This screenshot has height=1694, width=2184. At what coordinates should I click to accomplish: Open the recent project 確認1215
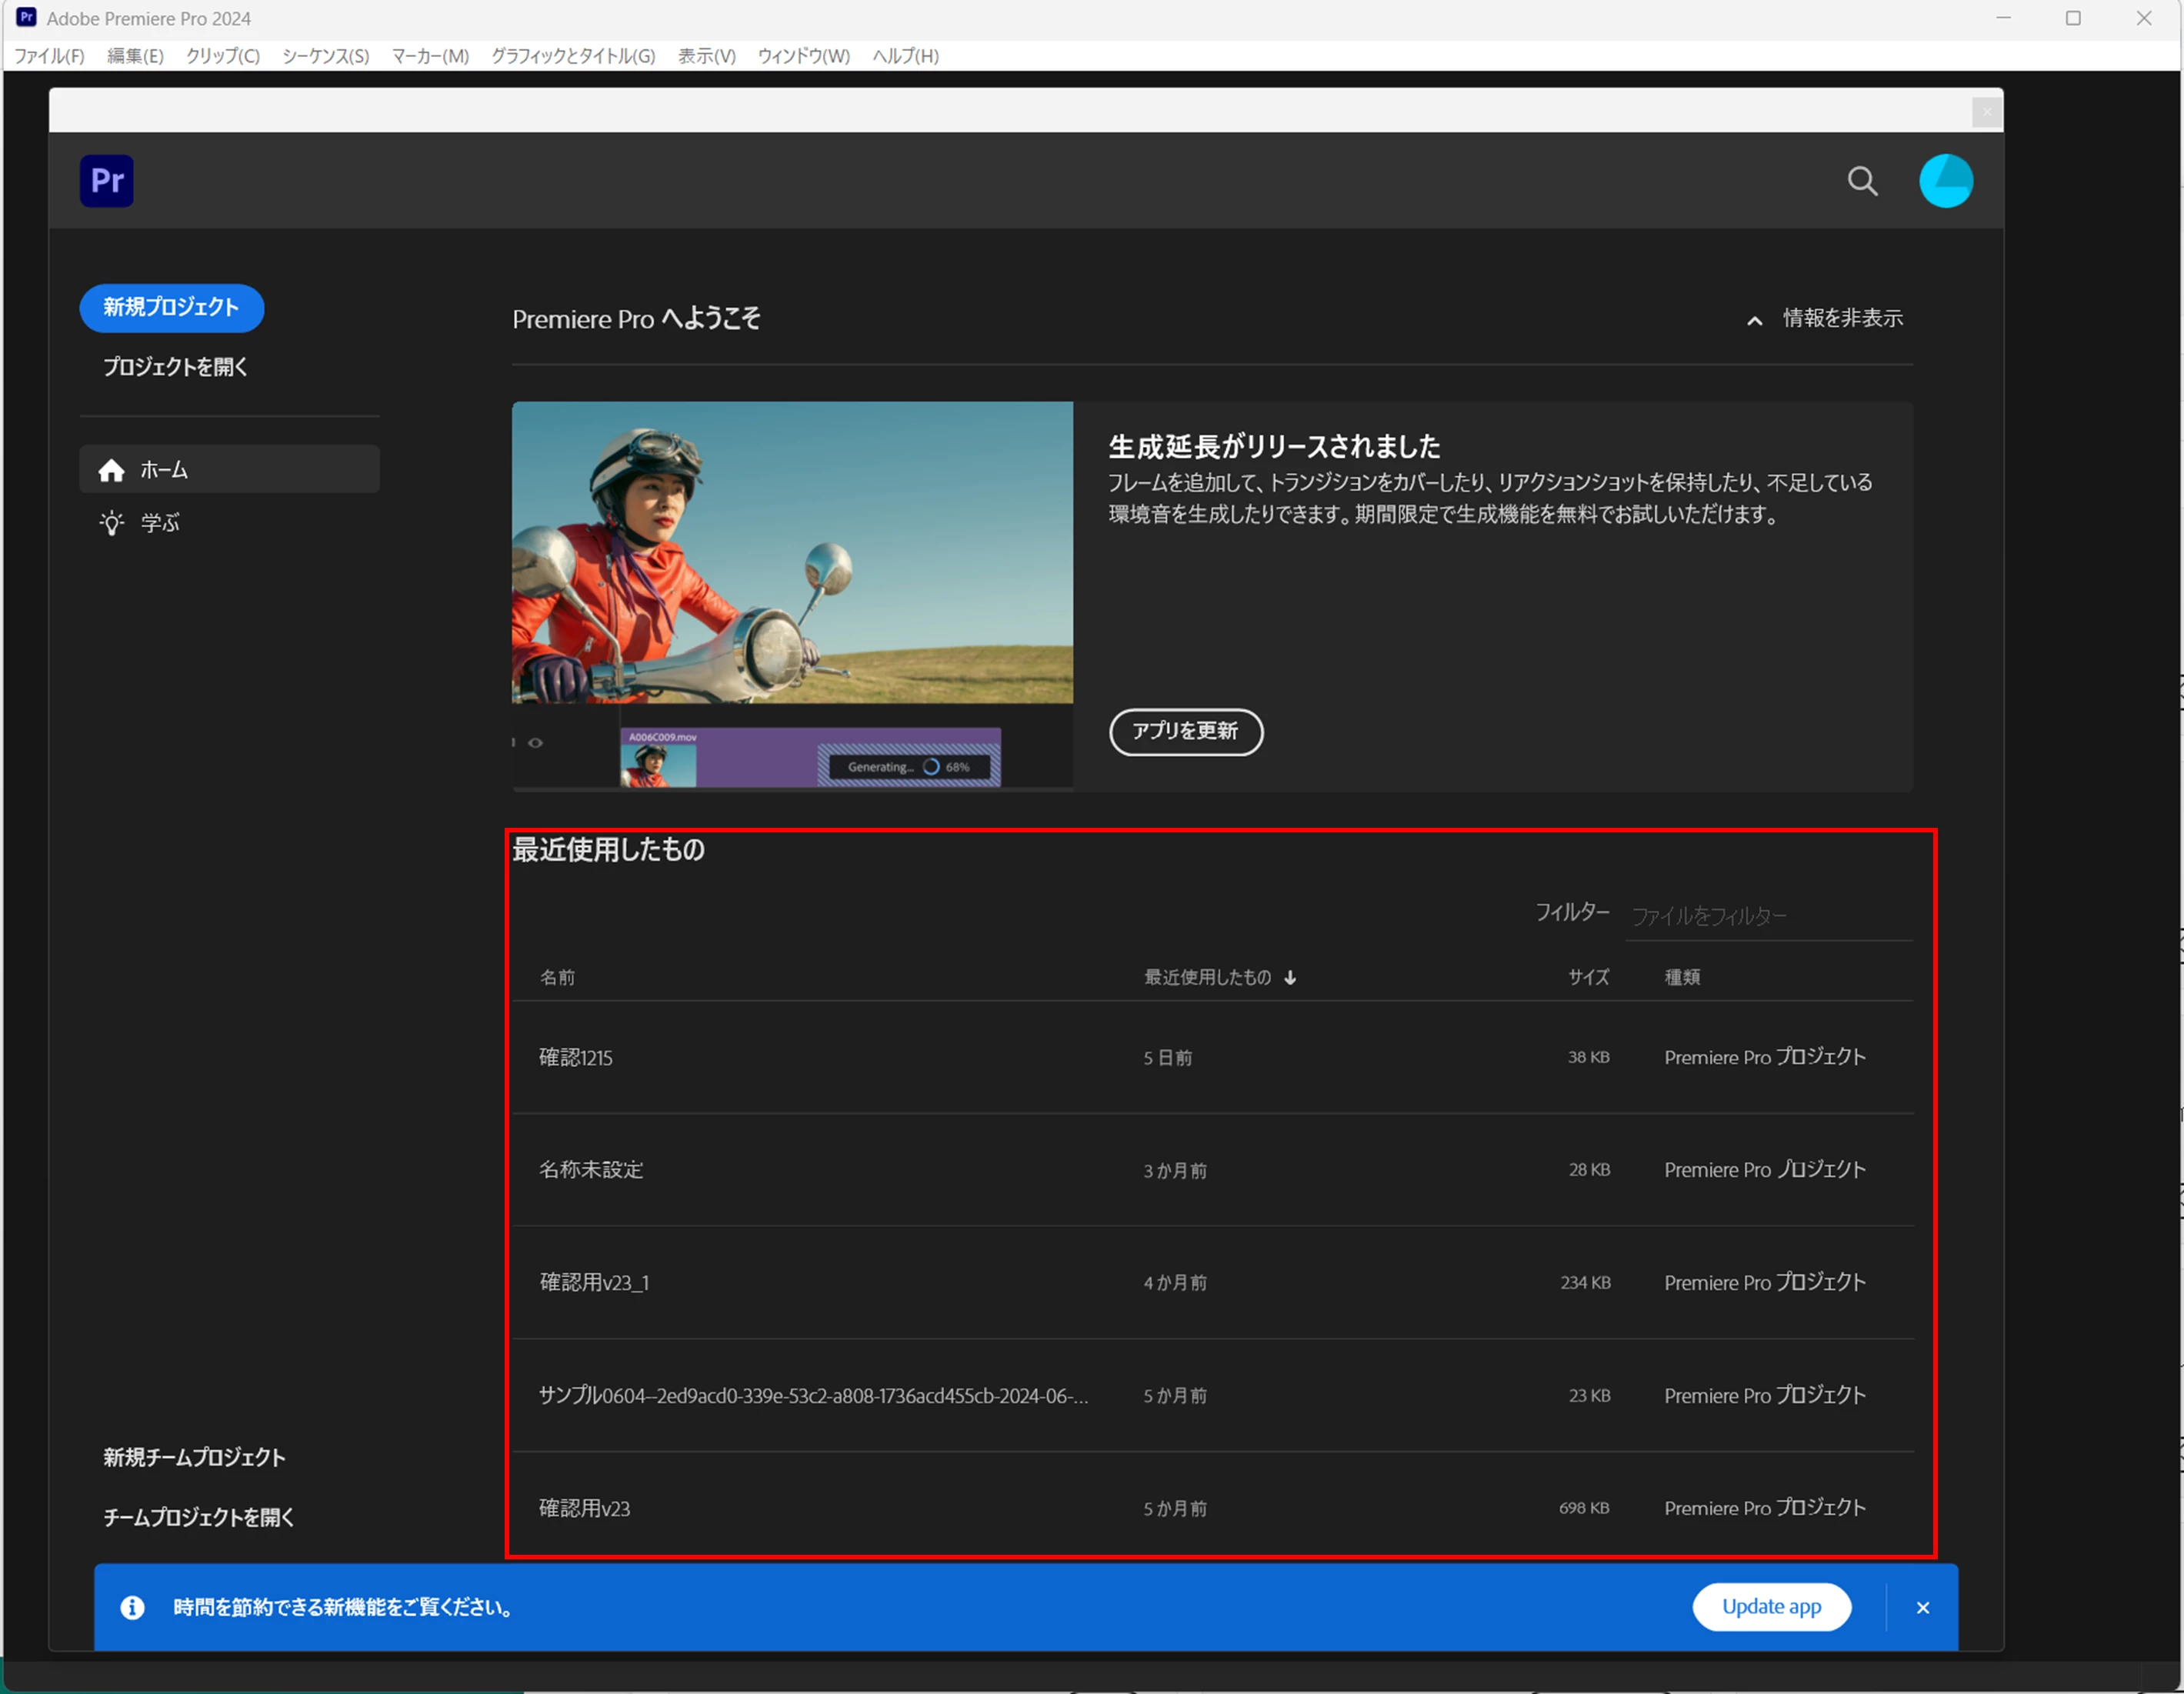pos(576,1058)
